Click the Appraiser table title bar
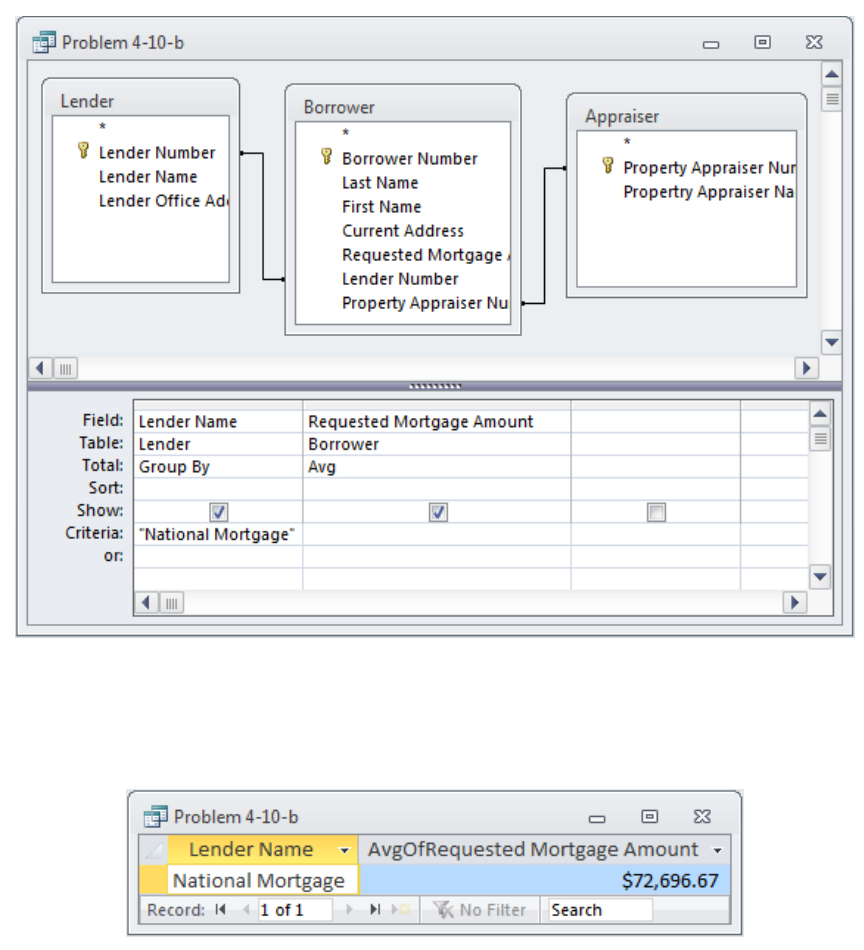Viewport: 864px width, 950px height. tap(686, 115)
